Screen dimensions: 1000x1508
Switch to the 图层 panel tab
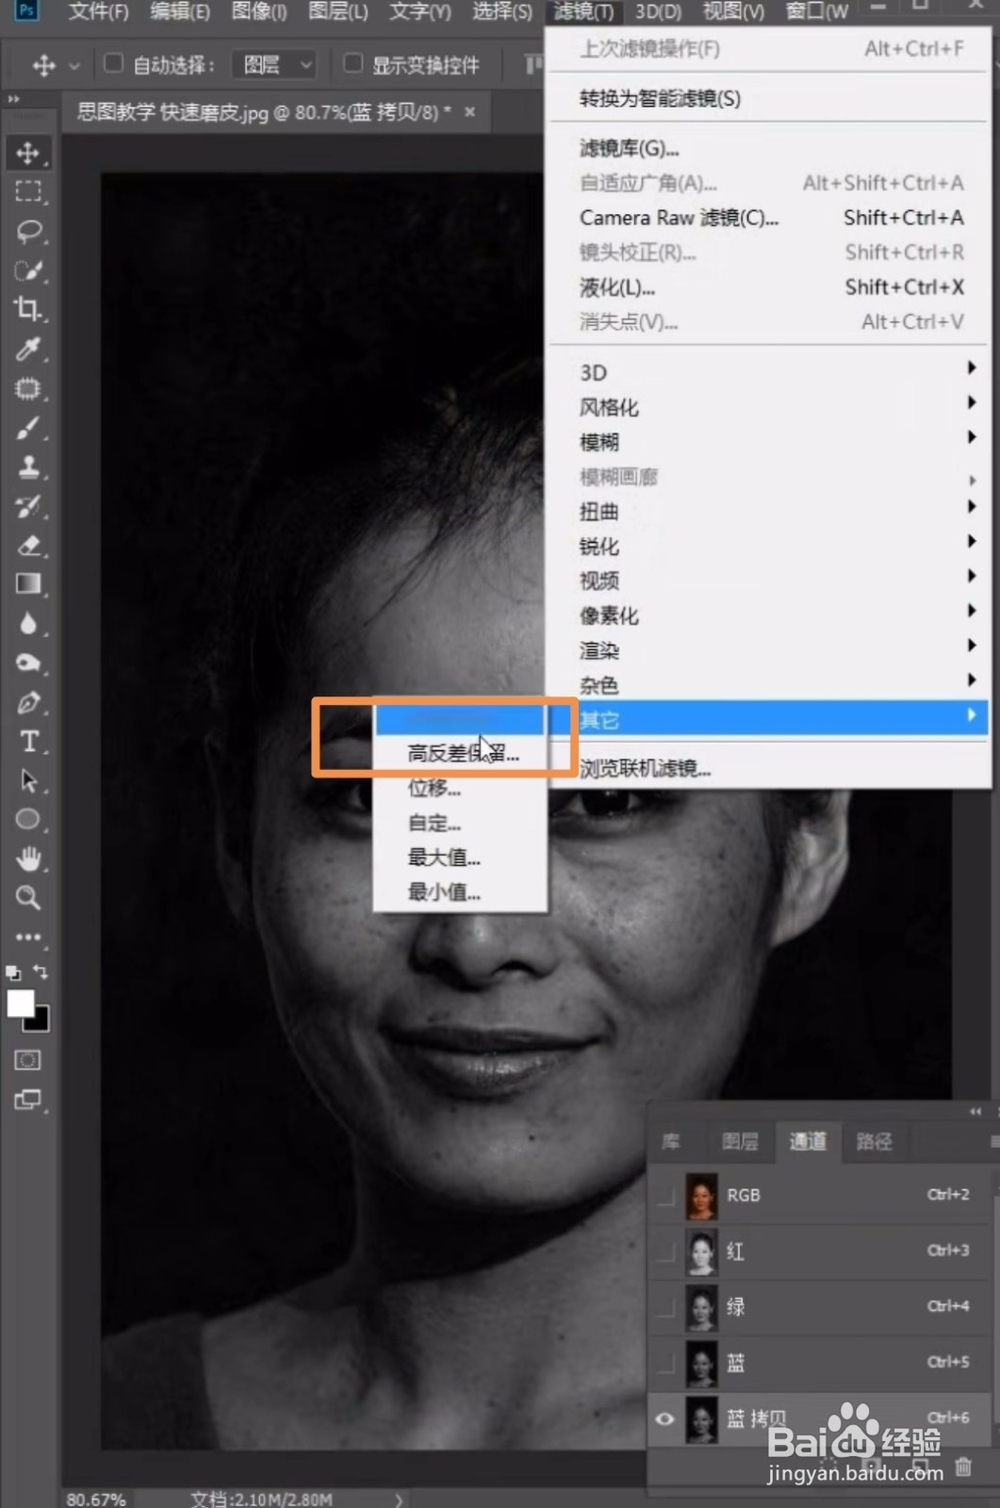click(740, 1141)
